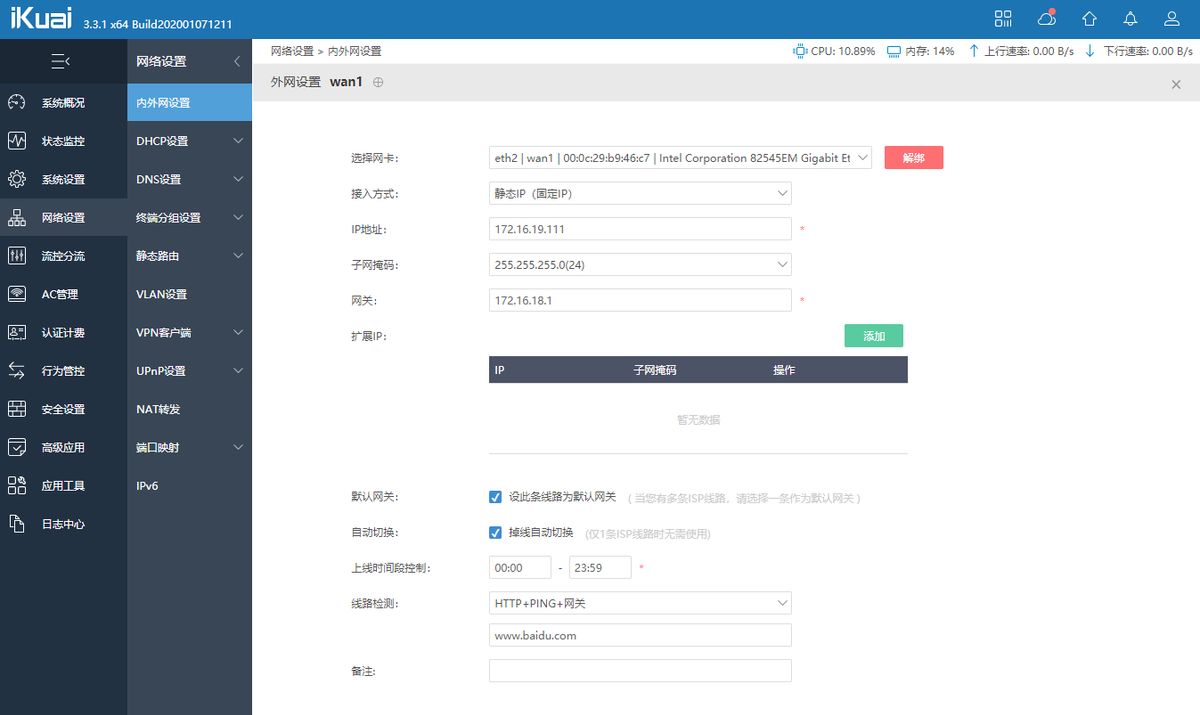Click the plus icon next to wan1

pos(378,82)
